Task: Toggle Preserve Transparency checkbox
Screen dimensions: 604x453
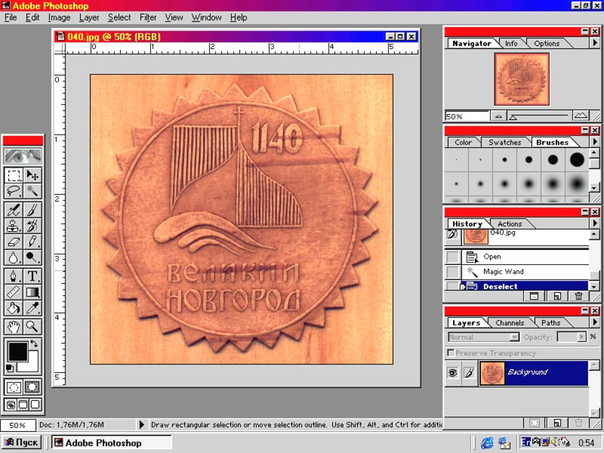Action: pos(450,353)
